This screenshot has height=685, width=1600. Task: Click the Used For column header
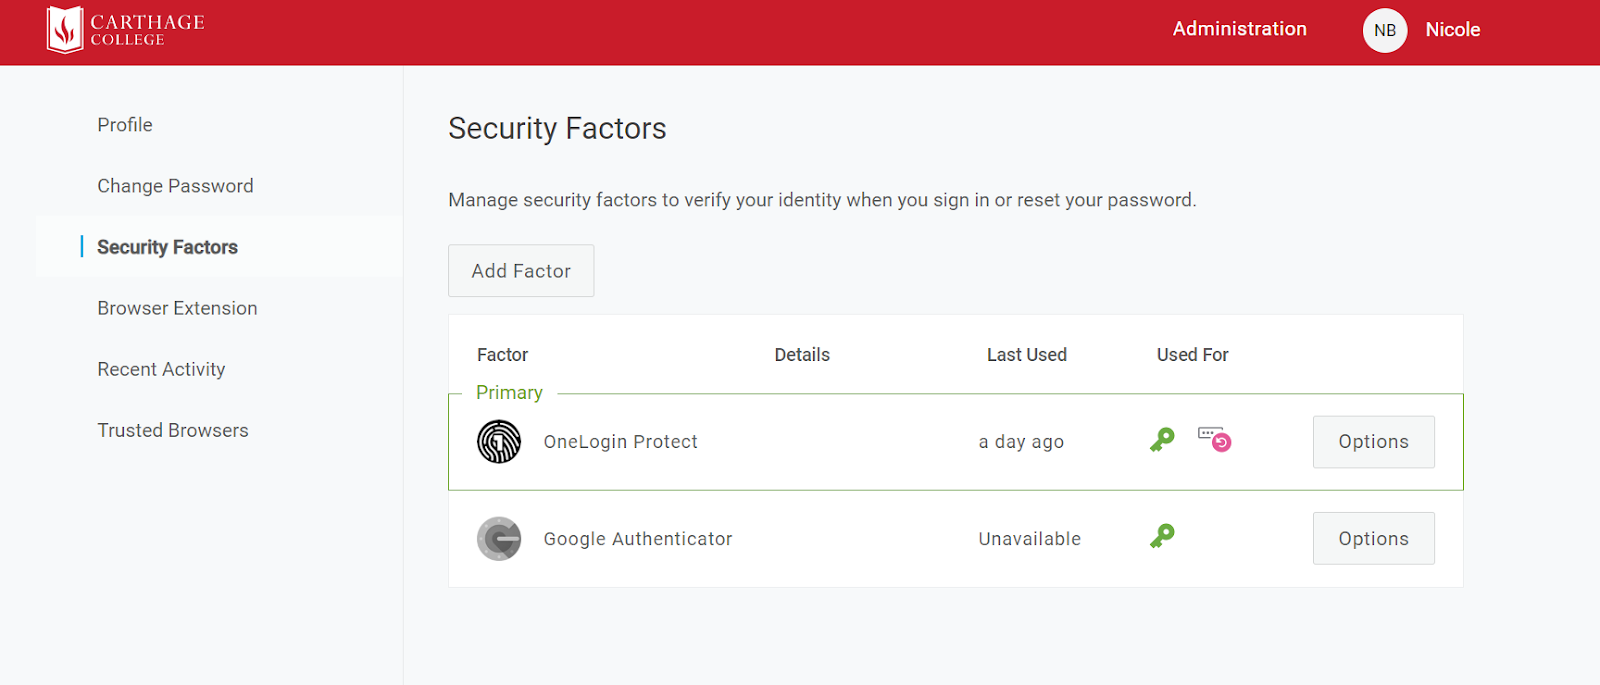point(1193,355)
